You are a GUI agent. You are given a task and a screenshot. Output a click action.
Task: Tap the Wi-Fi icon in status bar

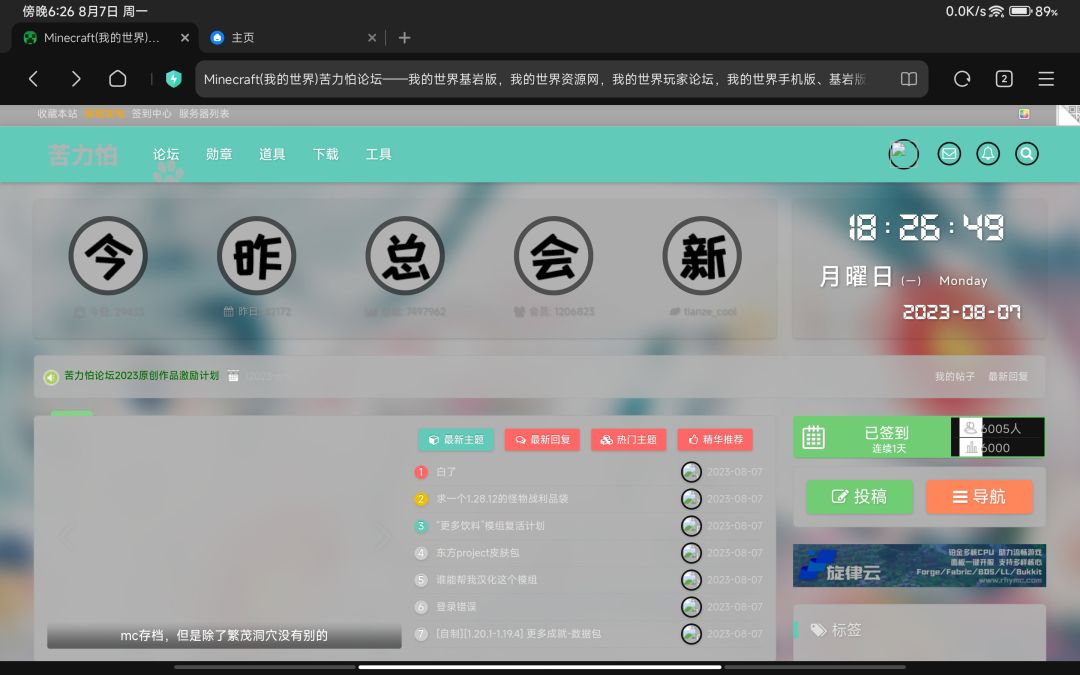(x=996, y=11)
